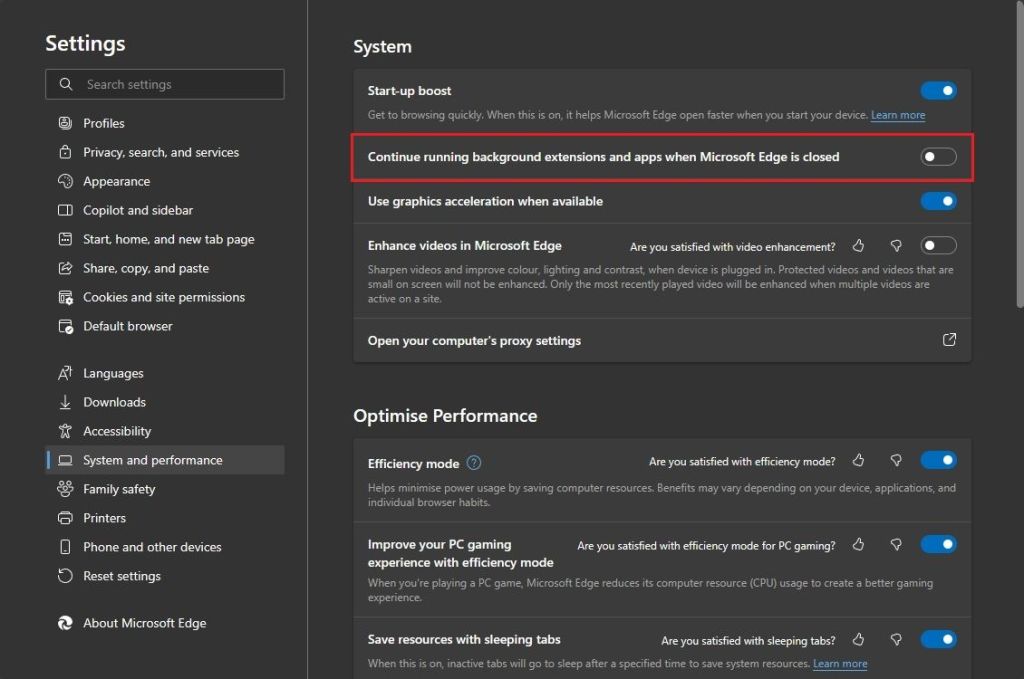Image resolution: width=1024 pixels, height=679 pixels.
Task: Click thumbs up for efficiency mode
Action: [858, 461]
